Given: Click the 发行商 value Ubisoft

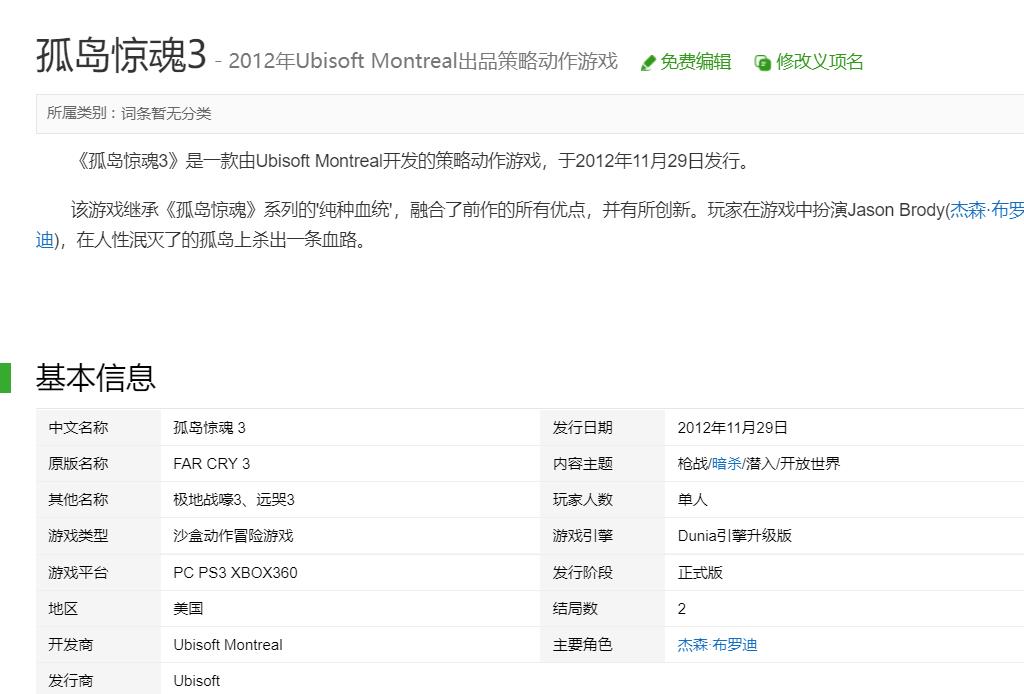Looking at the screenshot, I should point(197,681).
